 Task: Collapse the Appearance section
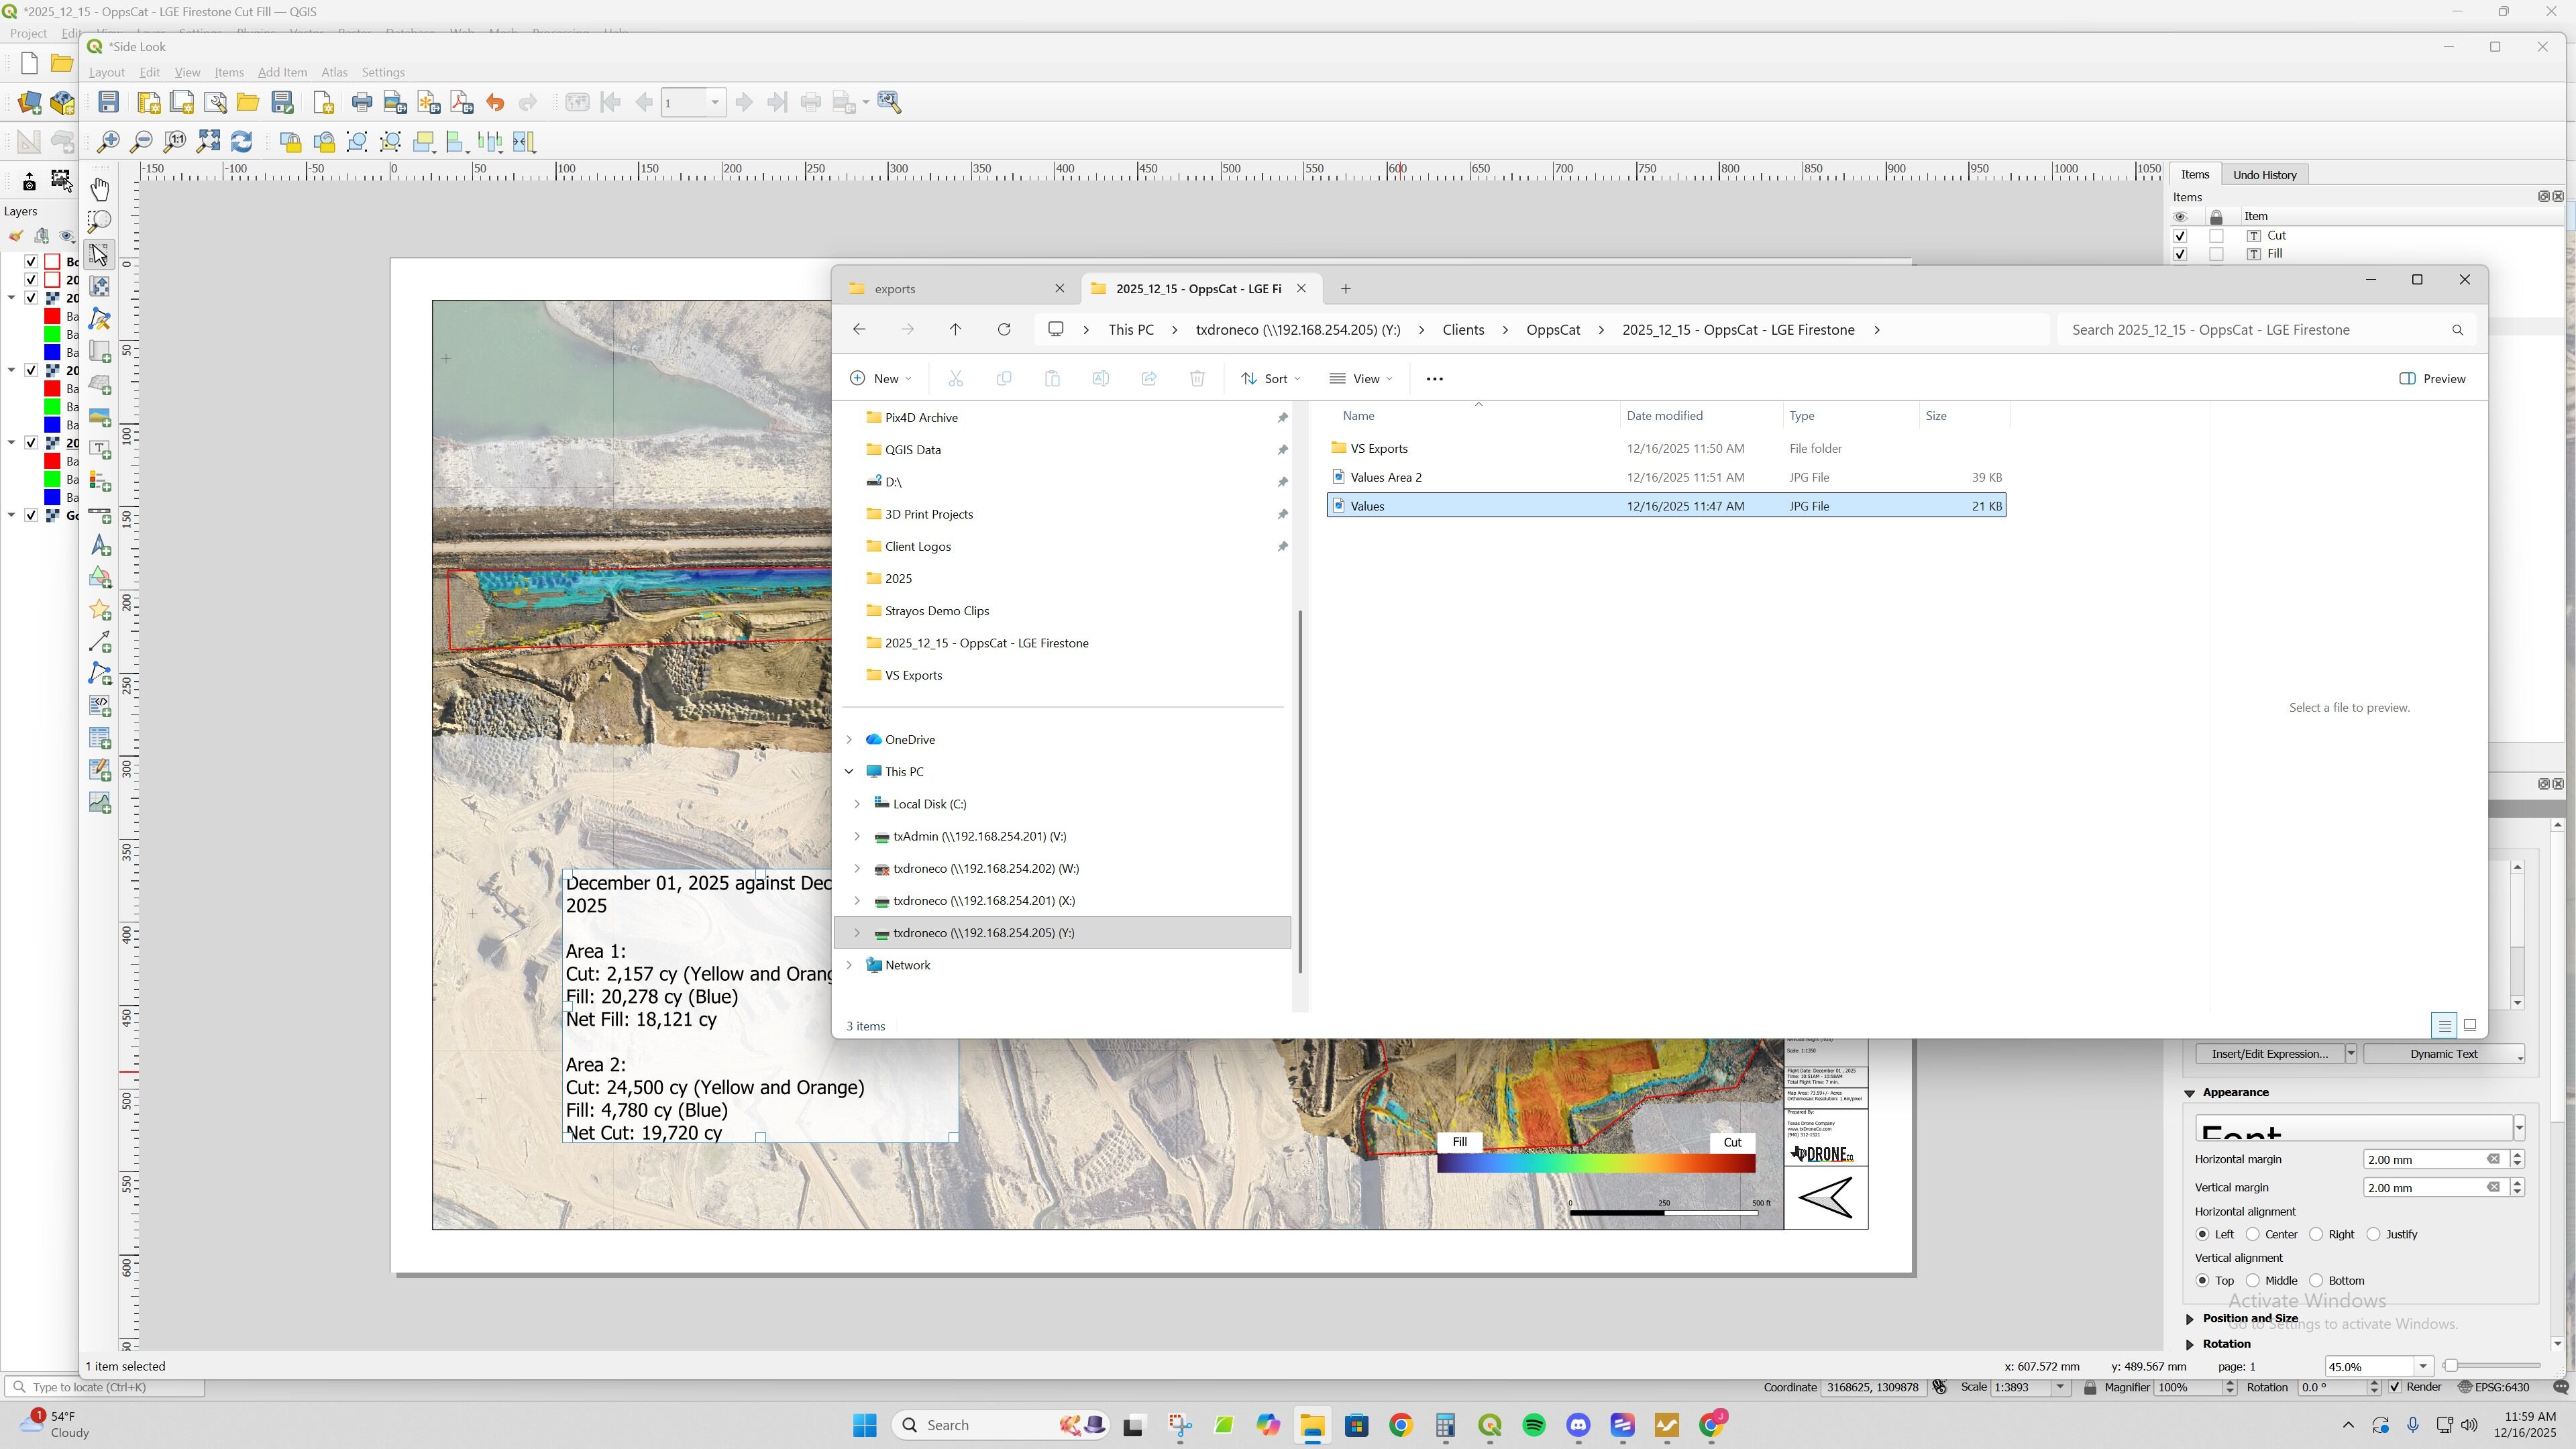click(x=2190, y=1093)
